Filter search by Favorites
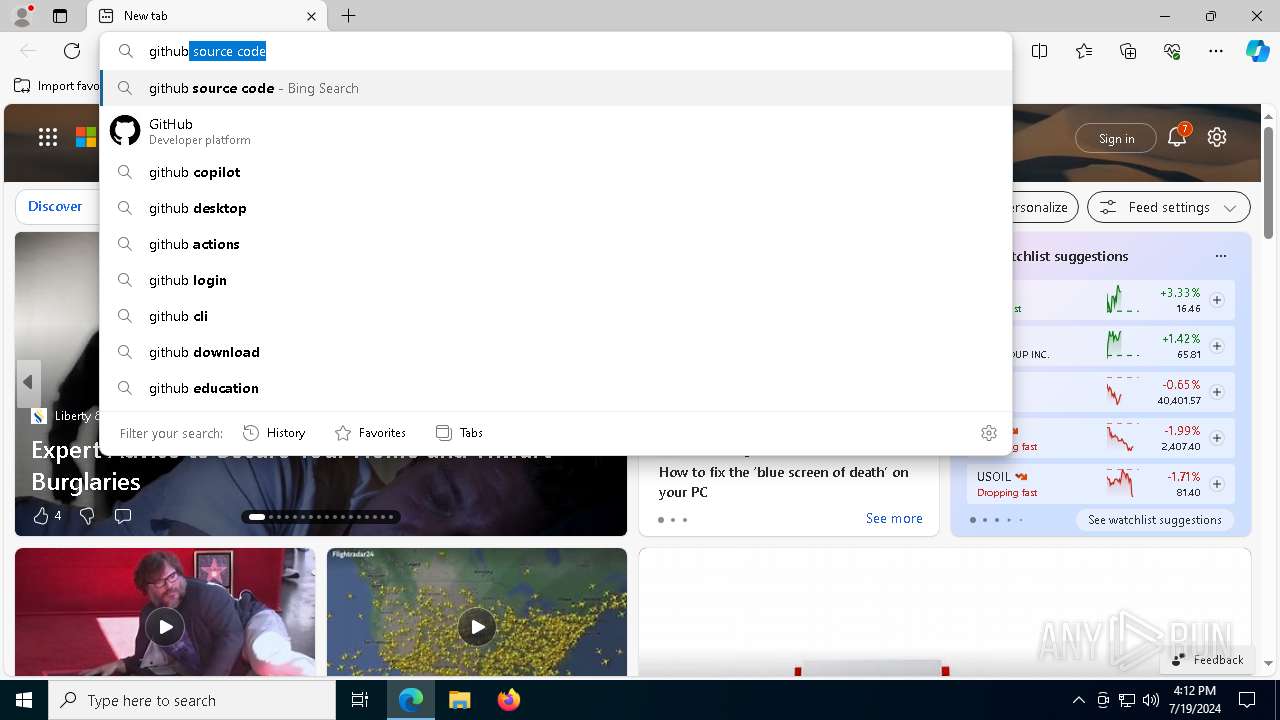 [x=370, y=433]
